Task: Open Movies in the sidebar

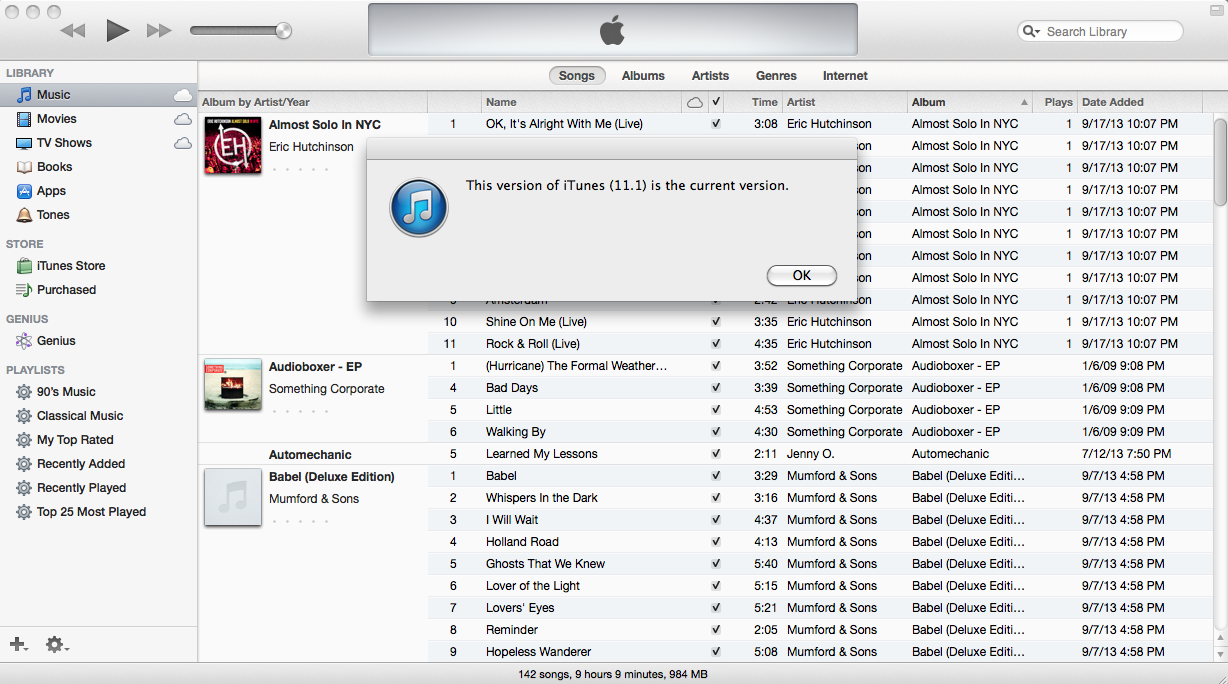Action: 57,119
